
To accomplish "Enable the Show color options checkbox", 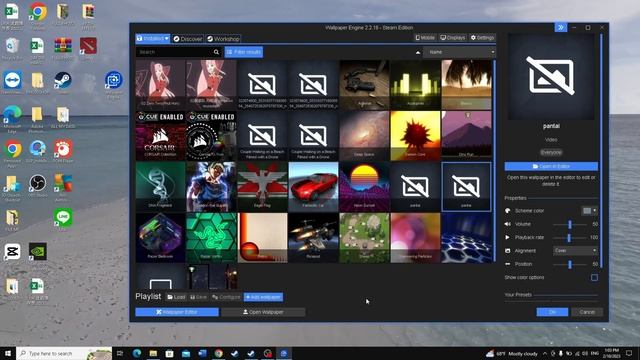I will click(x=594, y=278).
